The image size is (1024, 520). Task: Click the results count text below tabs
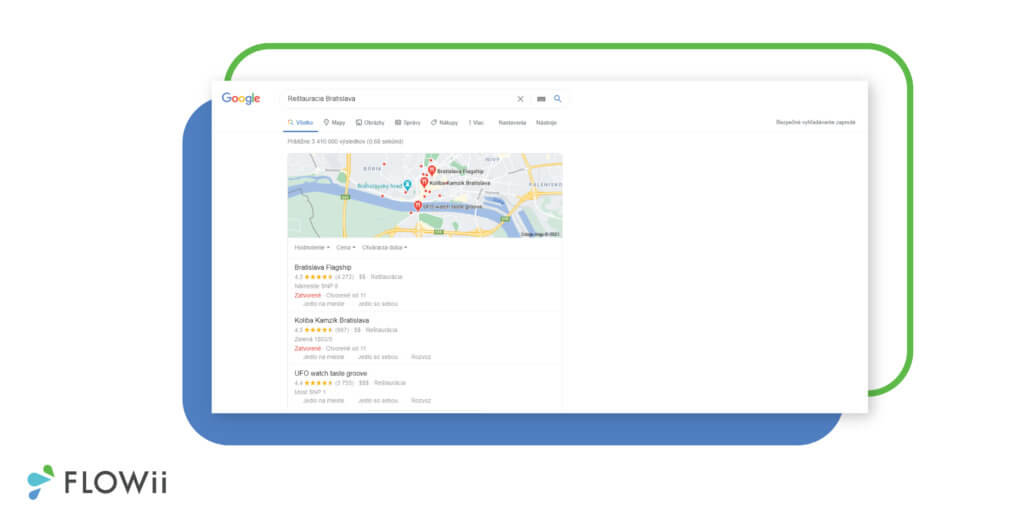coord(345,141)
